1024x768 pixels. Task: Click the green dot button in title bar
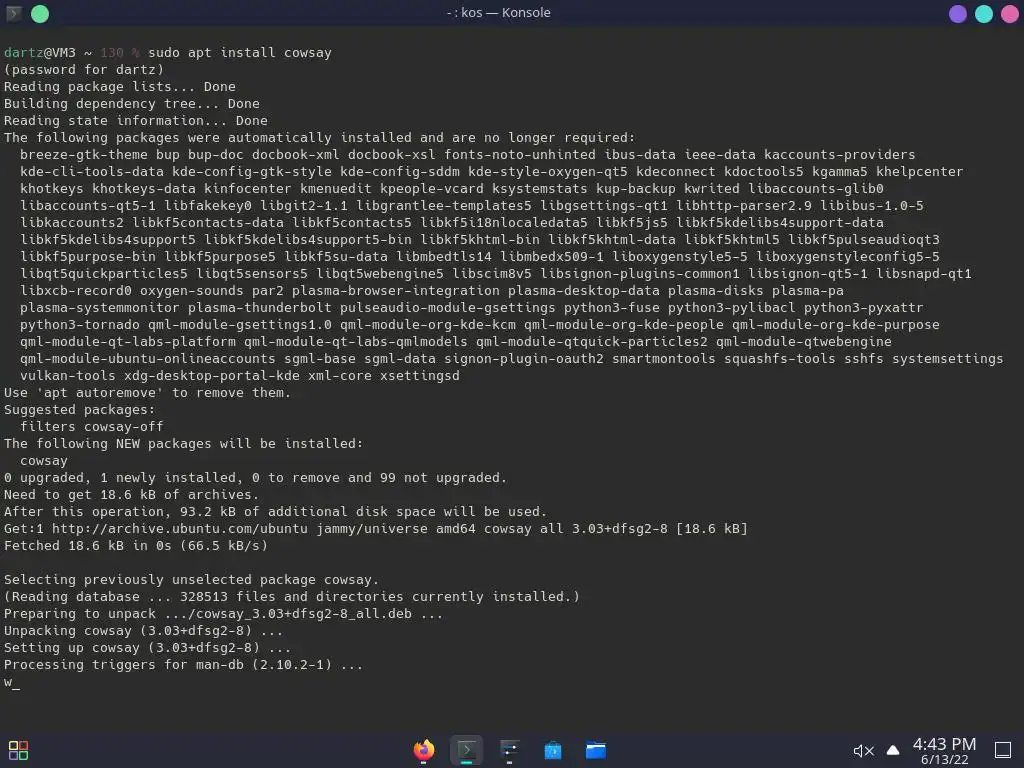40,14
